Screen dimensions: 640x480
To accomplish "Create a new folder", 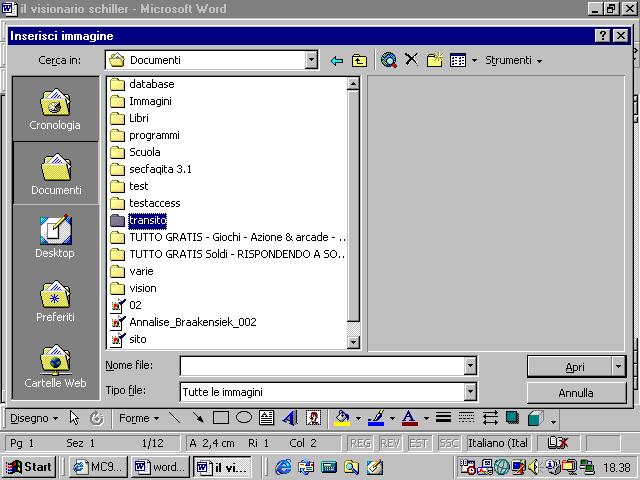I will point(435,60).
